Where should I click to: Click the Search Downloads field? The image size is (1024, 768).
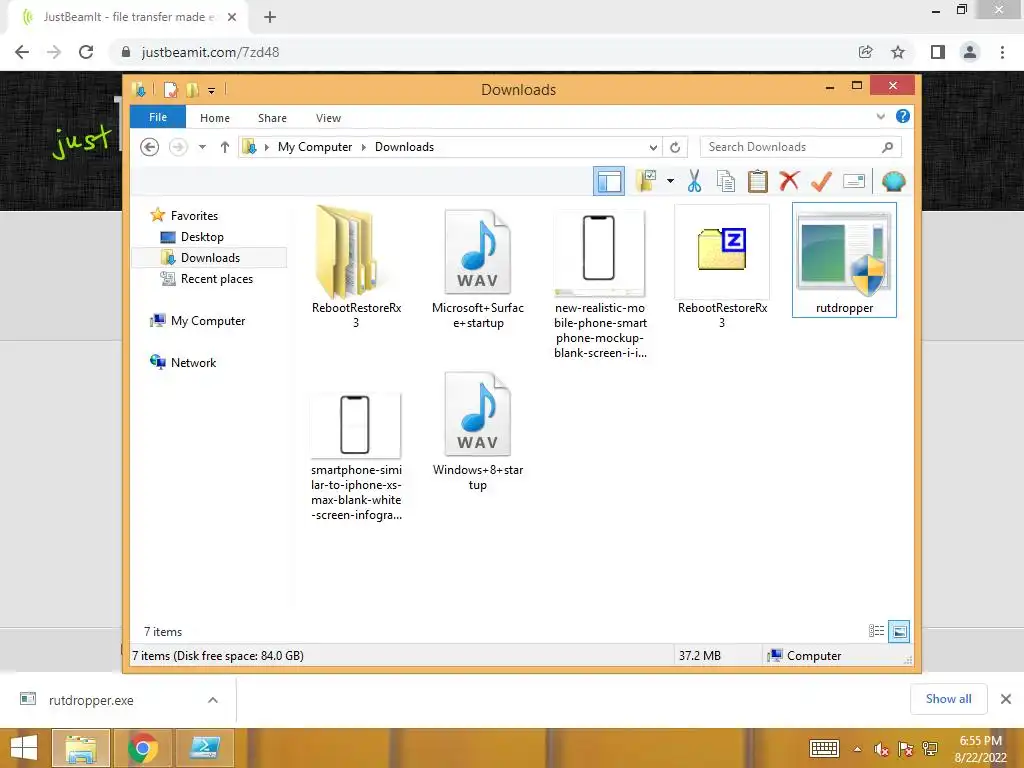[800, 147]
